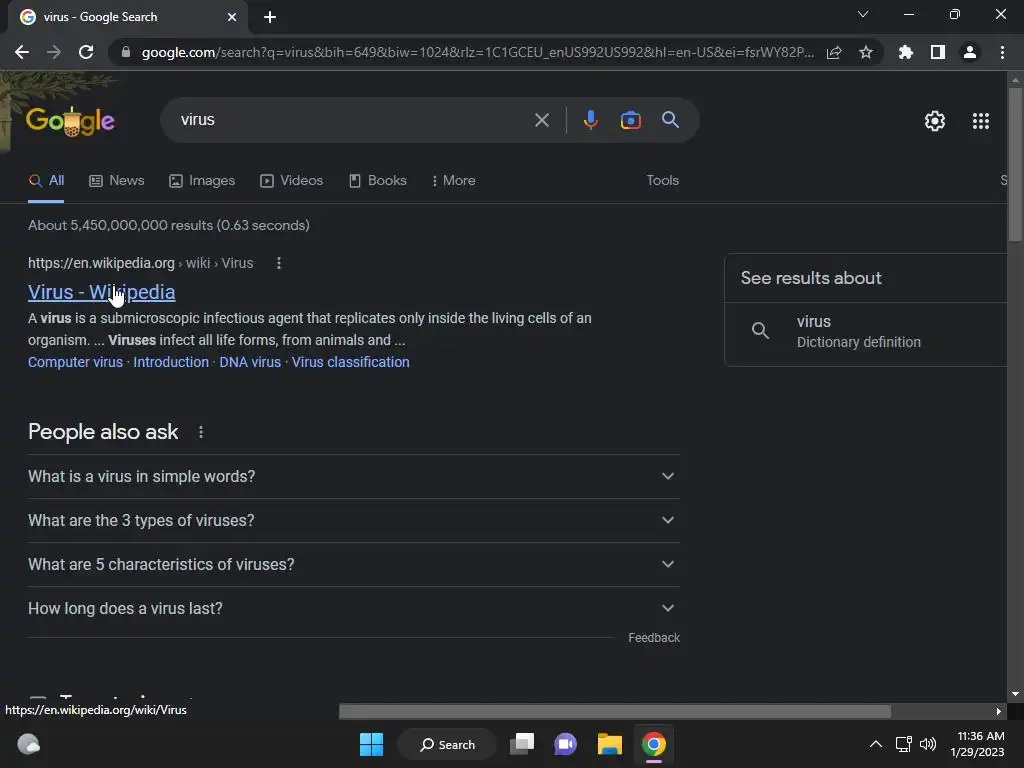Search by image with camera icon
Screen dimensions: 1024x768
[x=630, y=120]
